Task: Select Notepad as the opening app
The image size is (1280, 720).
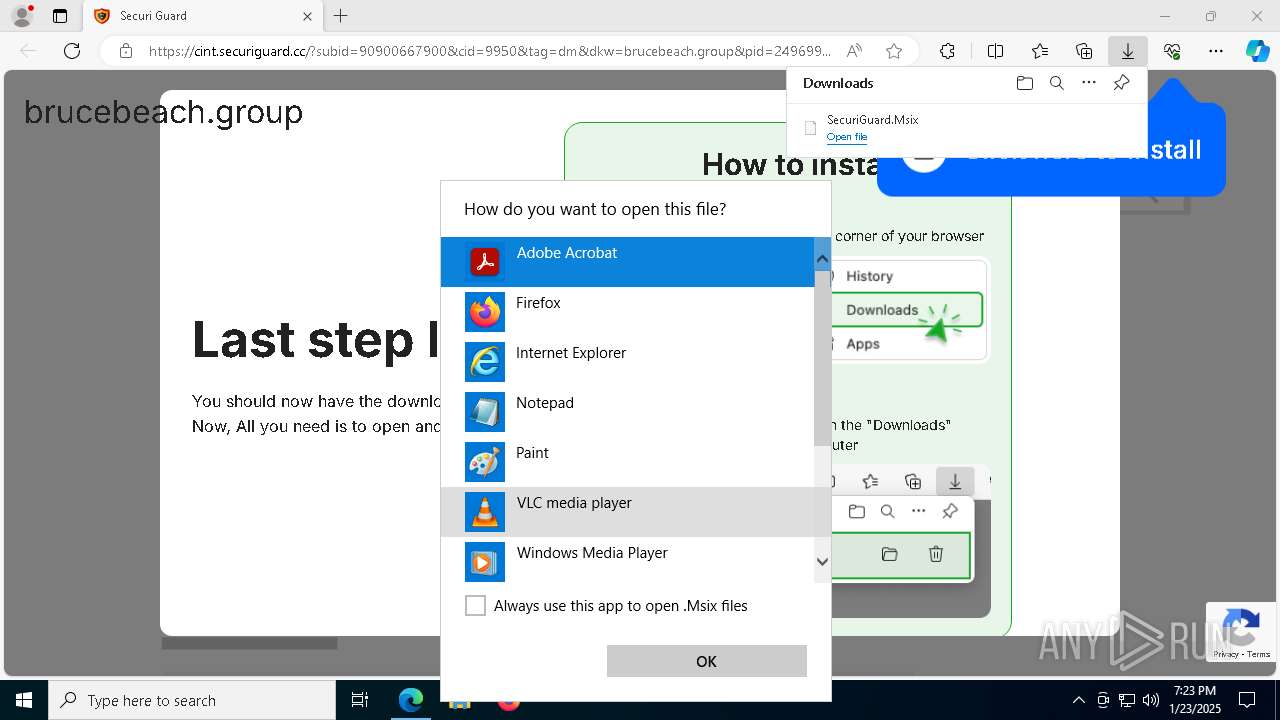Action: coord(627,412)
